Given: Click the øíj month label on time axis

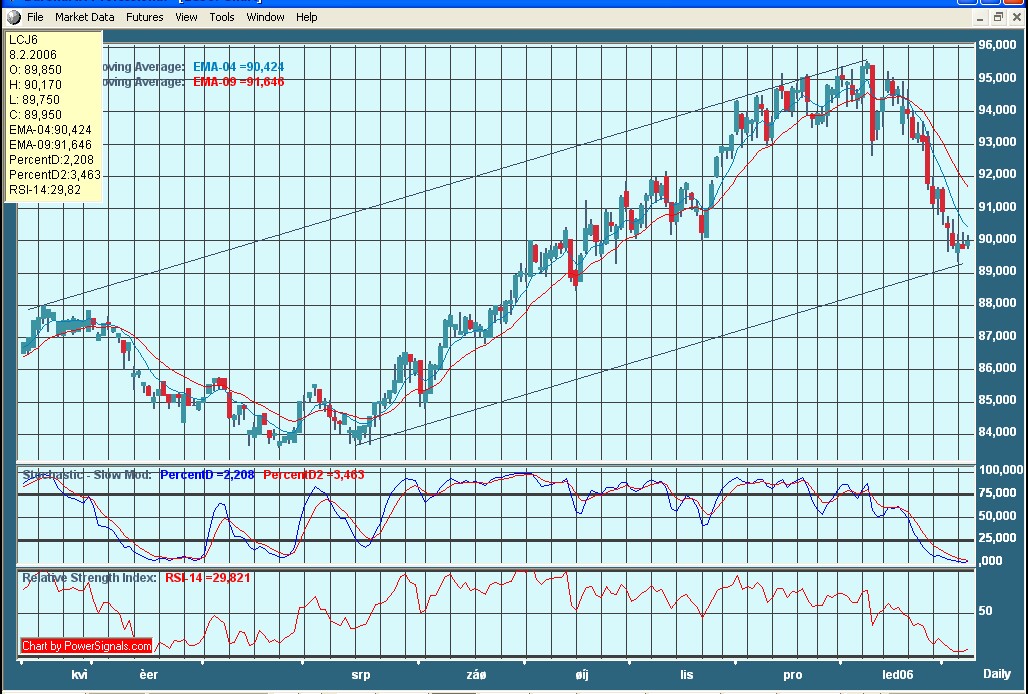Looking at the screenshot, I should coord(582,675).
